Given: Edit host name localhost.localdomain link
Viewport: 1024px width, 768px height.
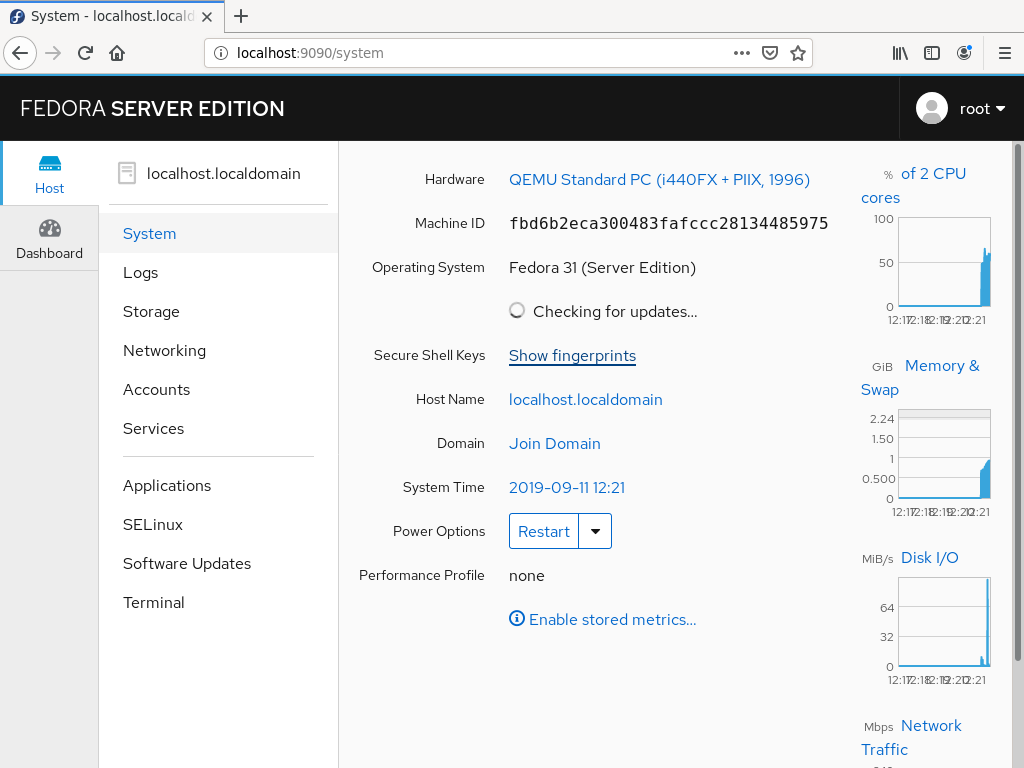Looking at the screenshot, I should [585, 400].
